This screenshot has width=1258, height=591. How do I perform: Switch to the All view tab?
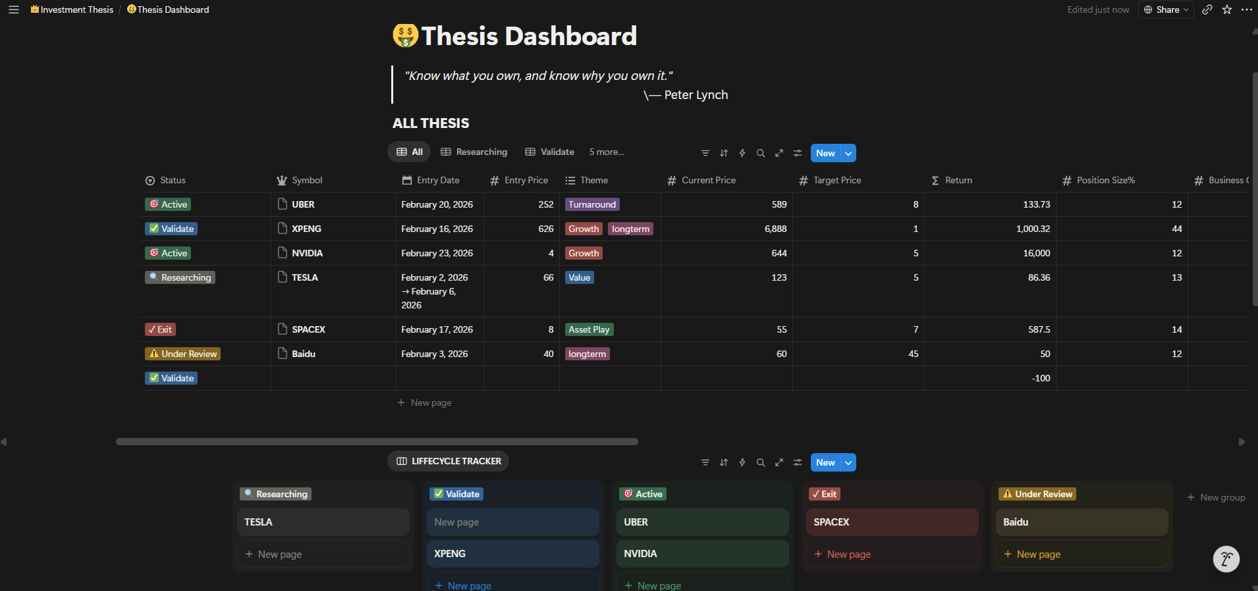point(409,152)
